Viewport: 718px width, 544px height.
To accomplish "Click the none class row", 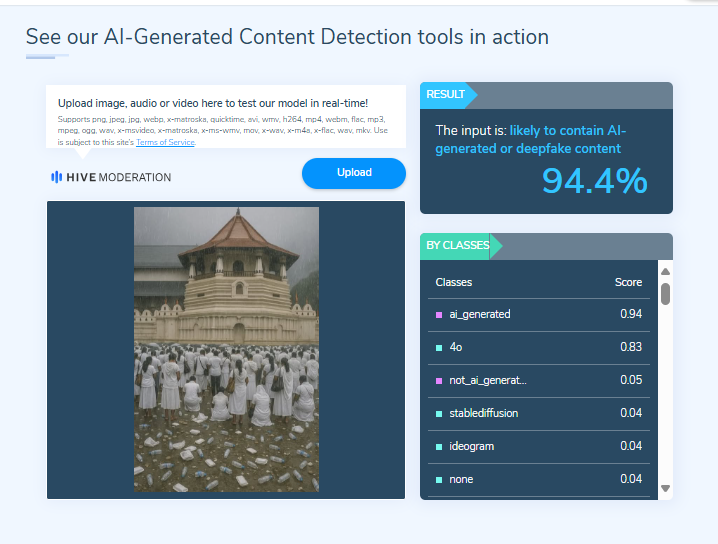I will coord(538,479).
